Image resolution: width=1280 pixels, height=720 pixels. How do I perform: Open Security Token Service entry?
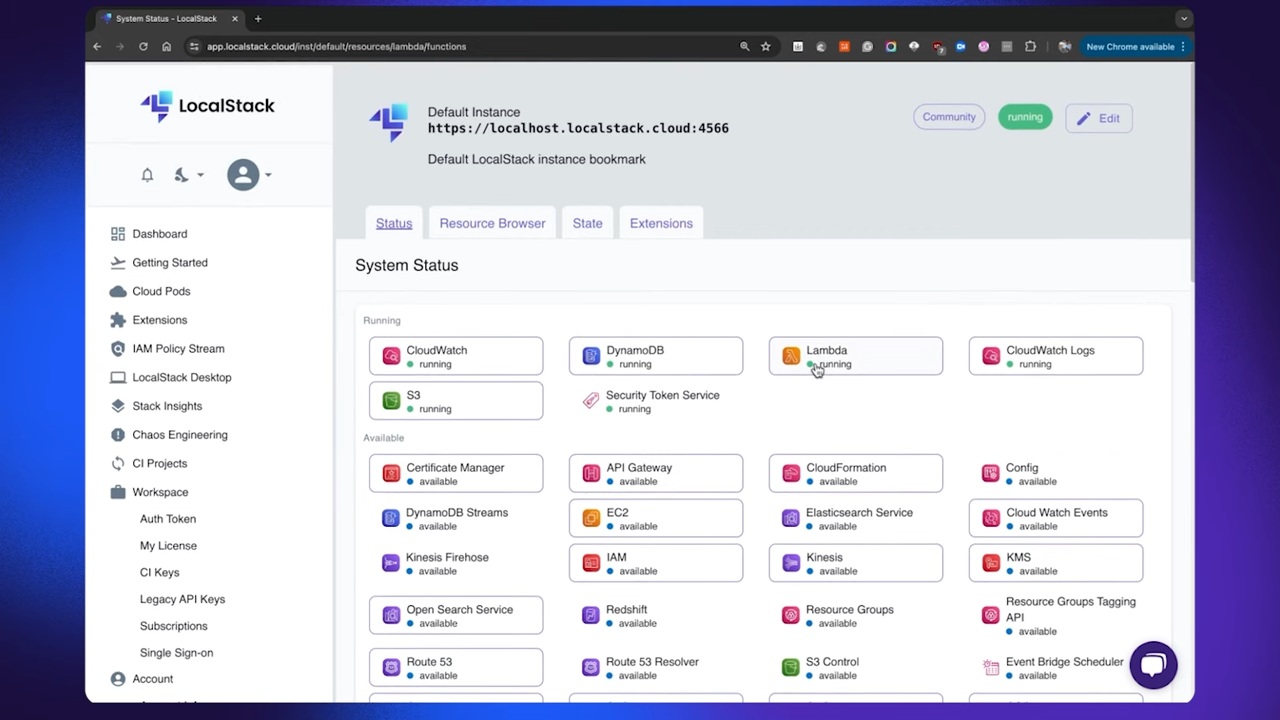click(x=656, y=401)
